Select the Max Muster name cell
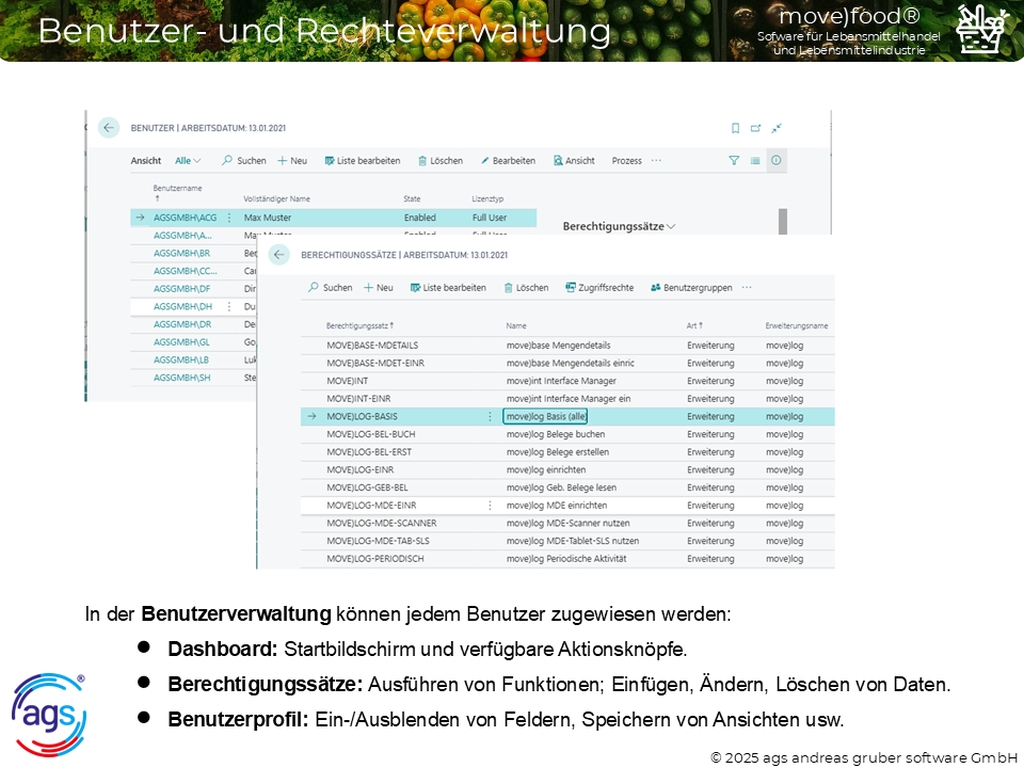This screenshot has width=1024, height=768. click(x=268, y=217)
